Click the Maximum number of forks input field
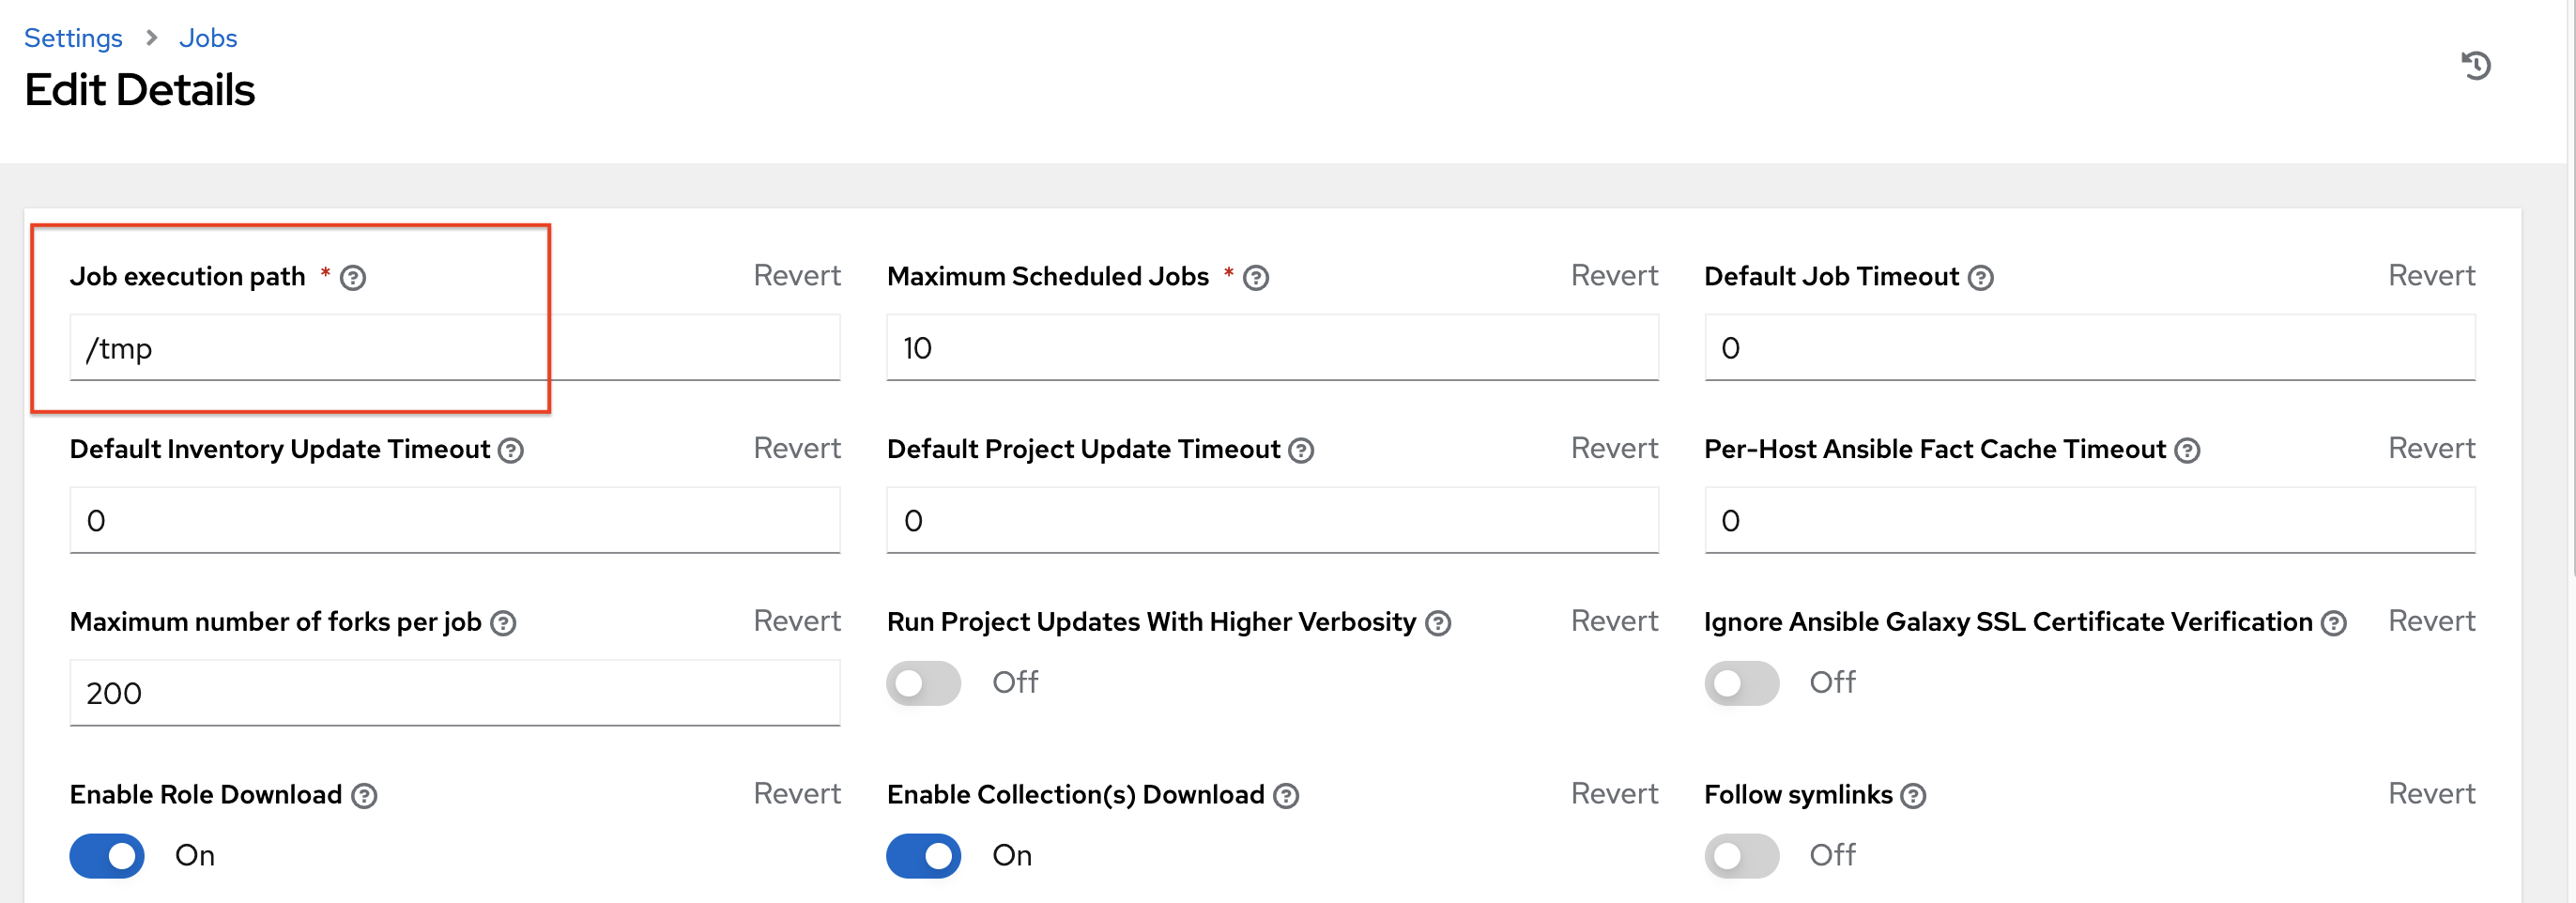Screen dimensions: 2576x903 [x=455, y=694]
